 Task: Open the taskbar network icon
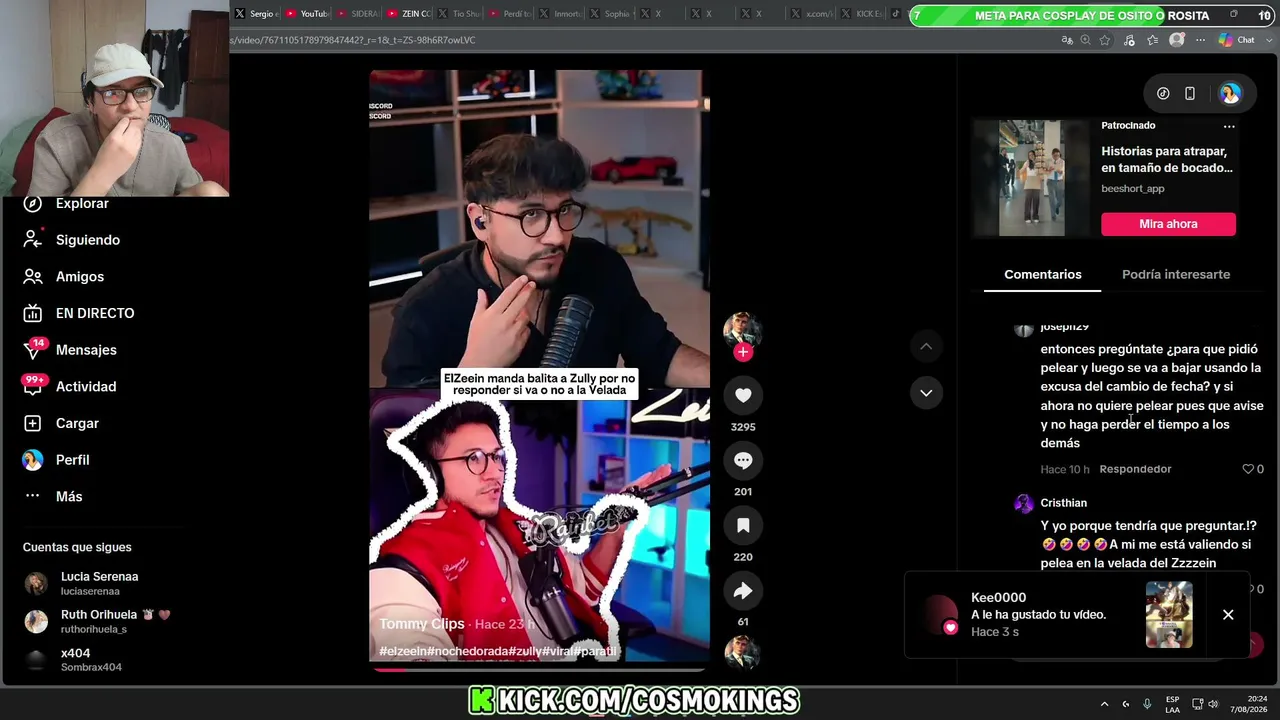point(1197,704)
